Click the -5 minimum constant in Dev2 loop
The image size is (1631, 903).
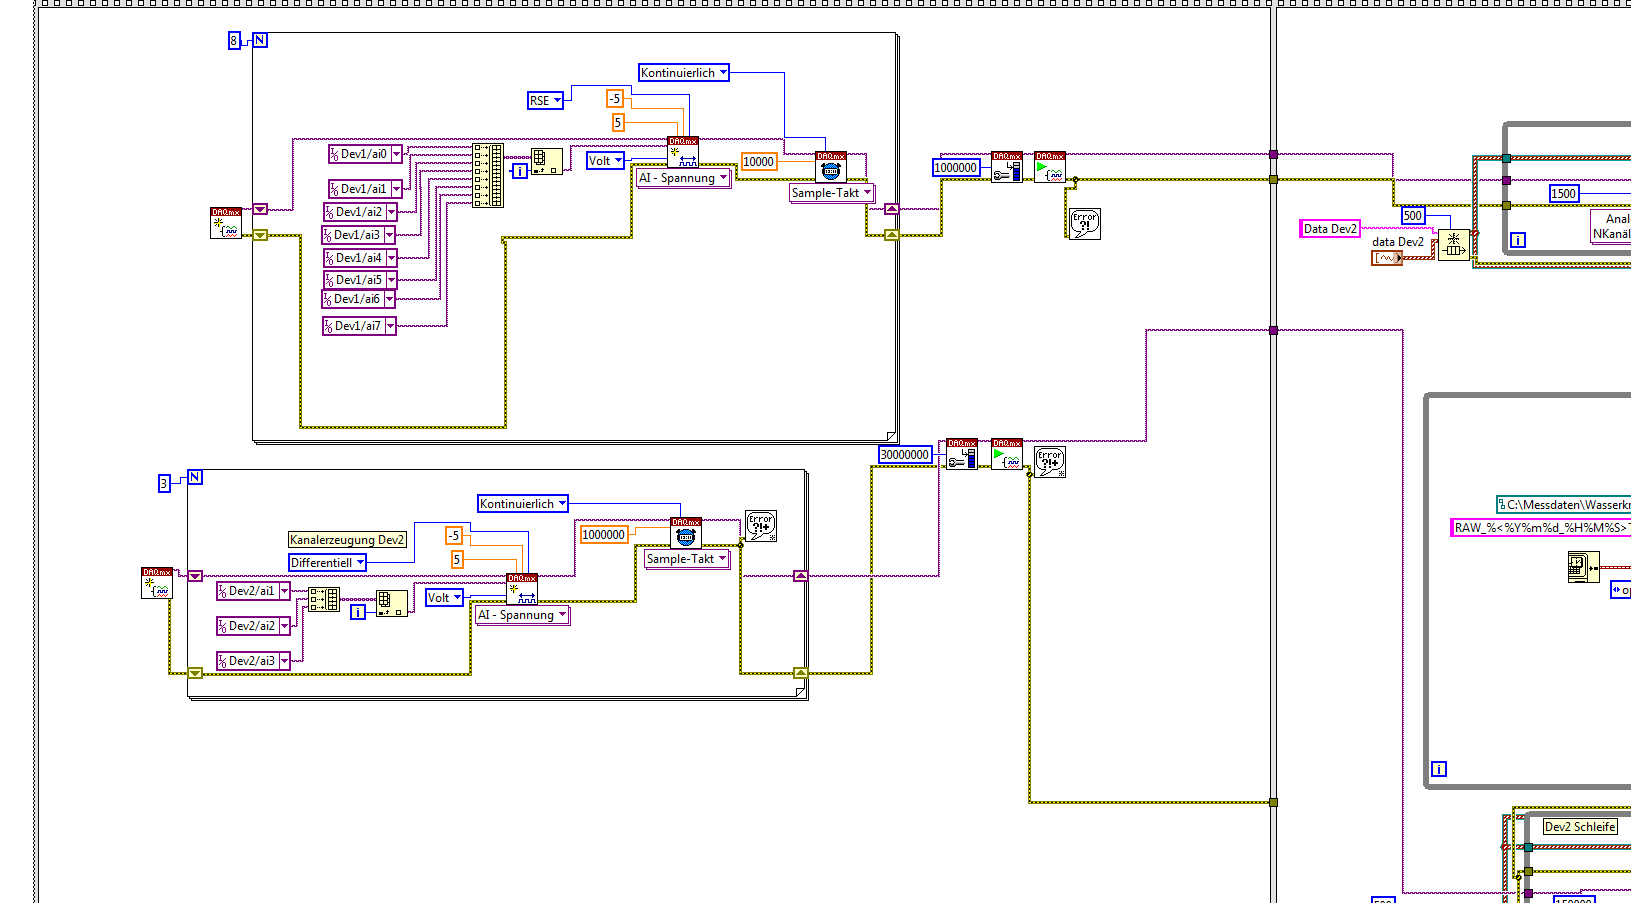(x=454, y=536)
